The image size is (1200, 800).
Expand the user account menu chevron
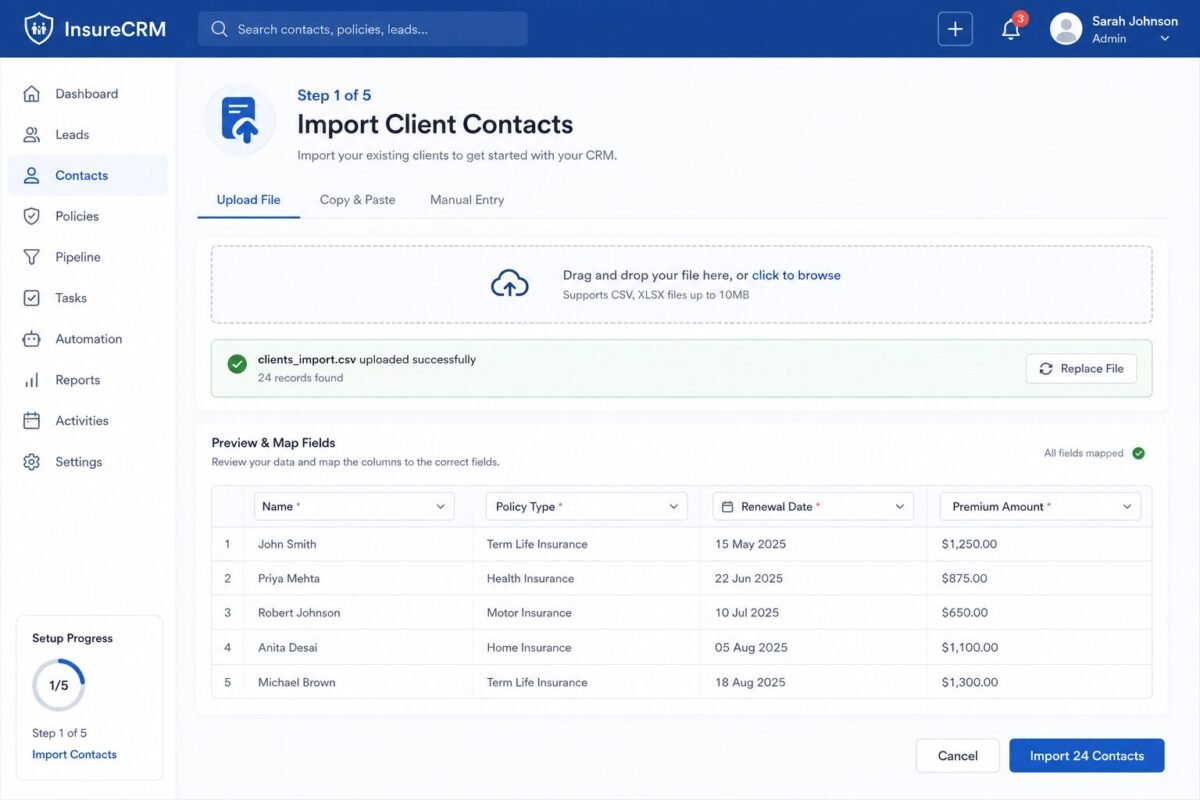click(x=1164, y=39)
